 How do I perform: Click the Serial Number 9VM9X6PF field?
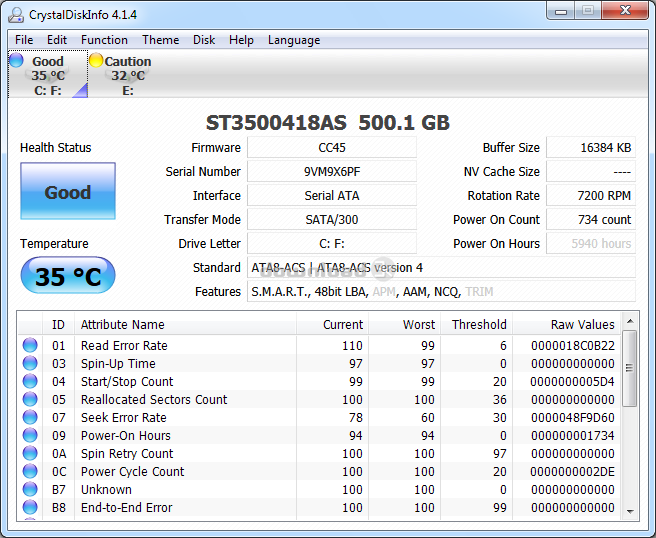pos(332,172)
